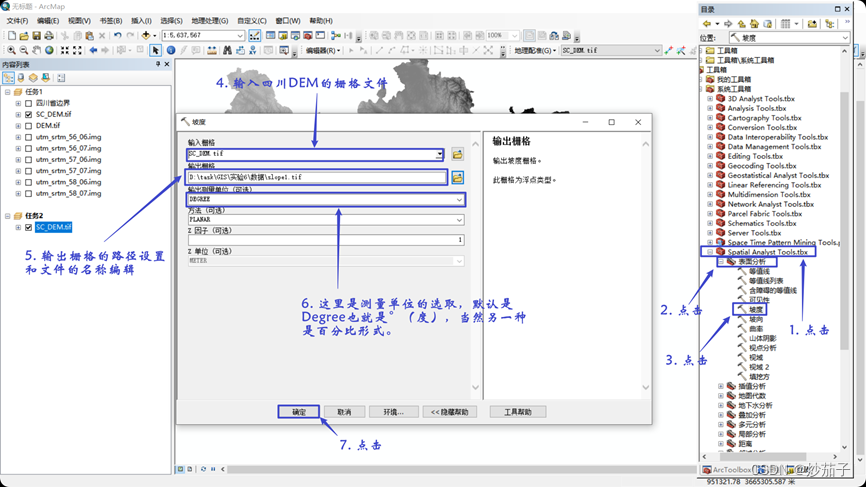Click Catalog Home icon
The image size is (866, 487).
click(754, 24)
